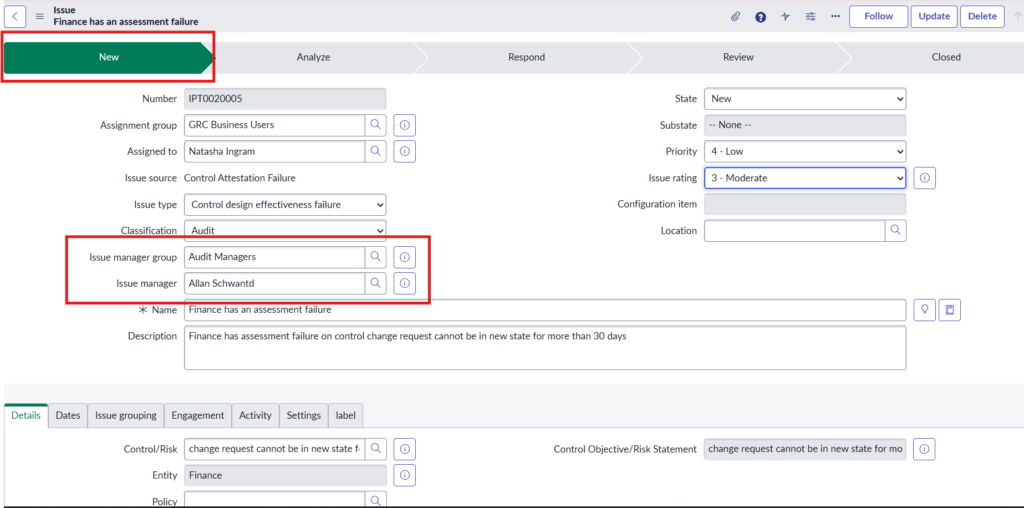The width and height of the screenshot is (1024, 508).
Task: Click the paperclip attachments icon
Action: (x=735, y=16)
